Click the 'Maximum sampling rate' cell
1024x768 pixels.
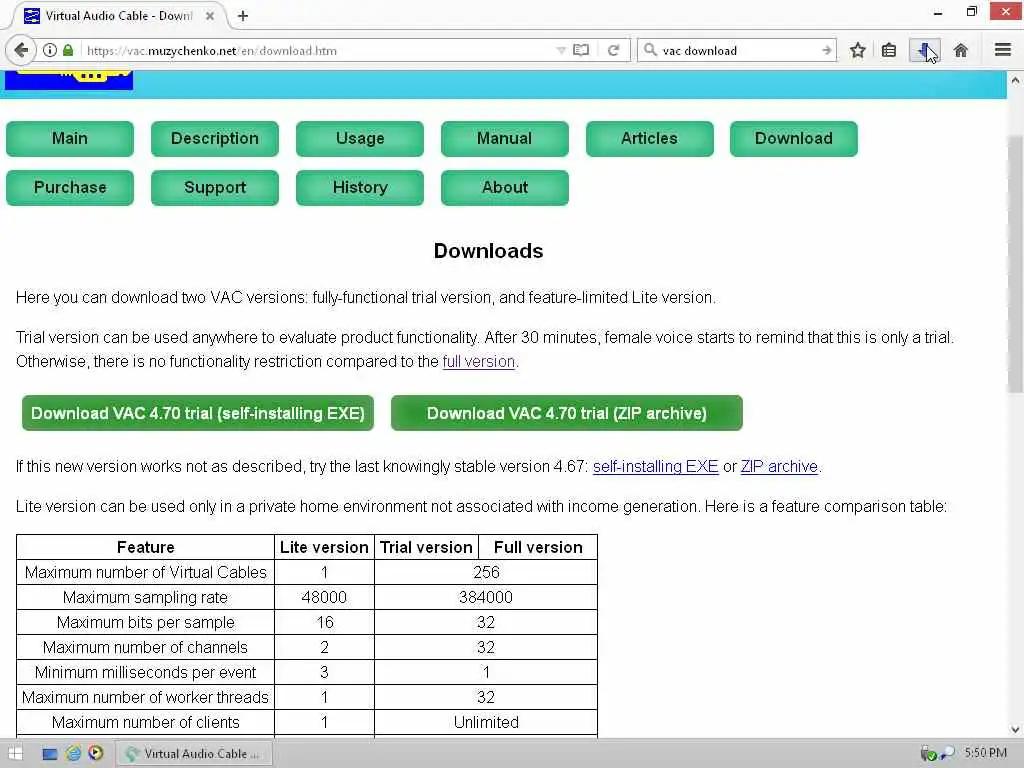tap(146, 597)
